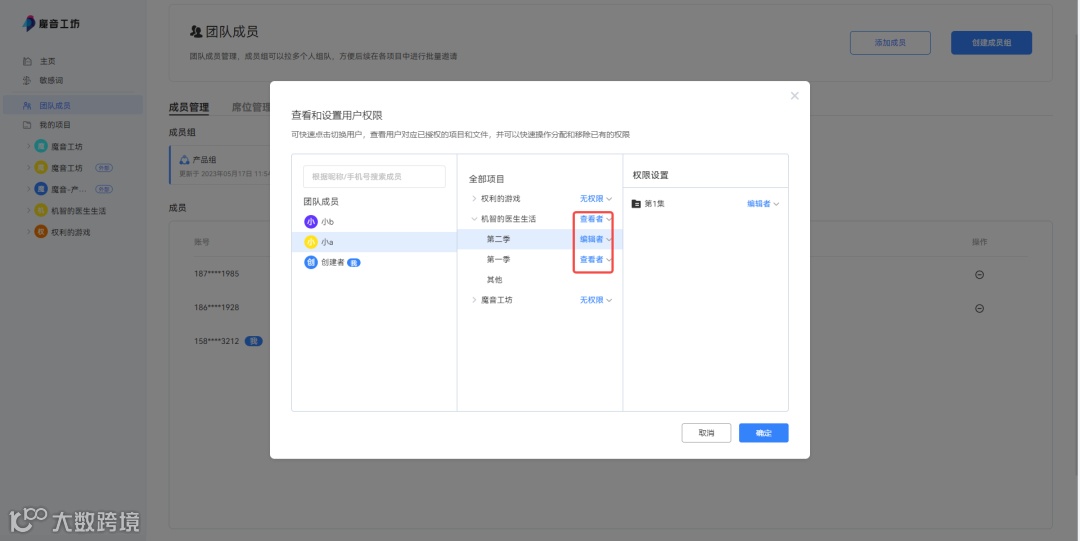Expand sidebar 魔音-产… project
Image resolution: width=1080 pixels, height=541 pixels.
pos(28,189)
